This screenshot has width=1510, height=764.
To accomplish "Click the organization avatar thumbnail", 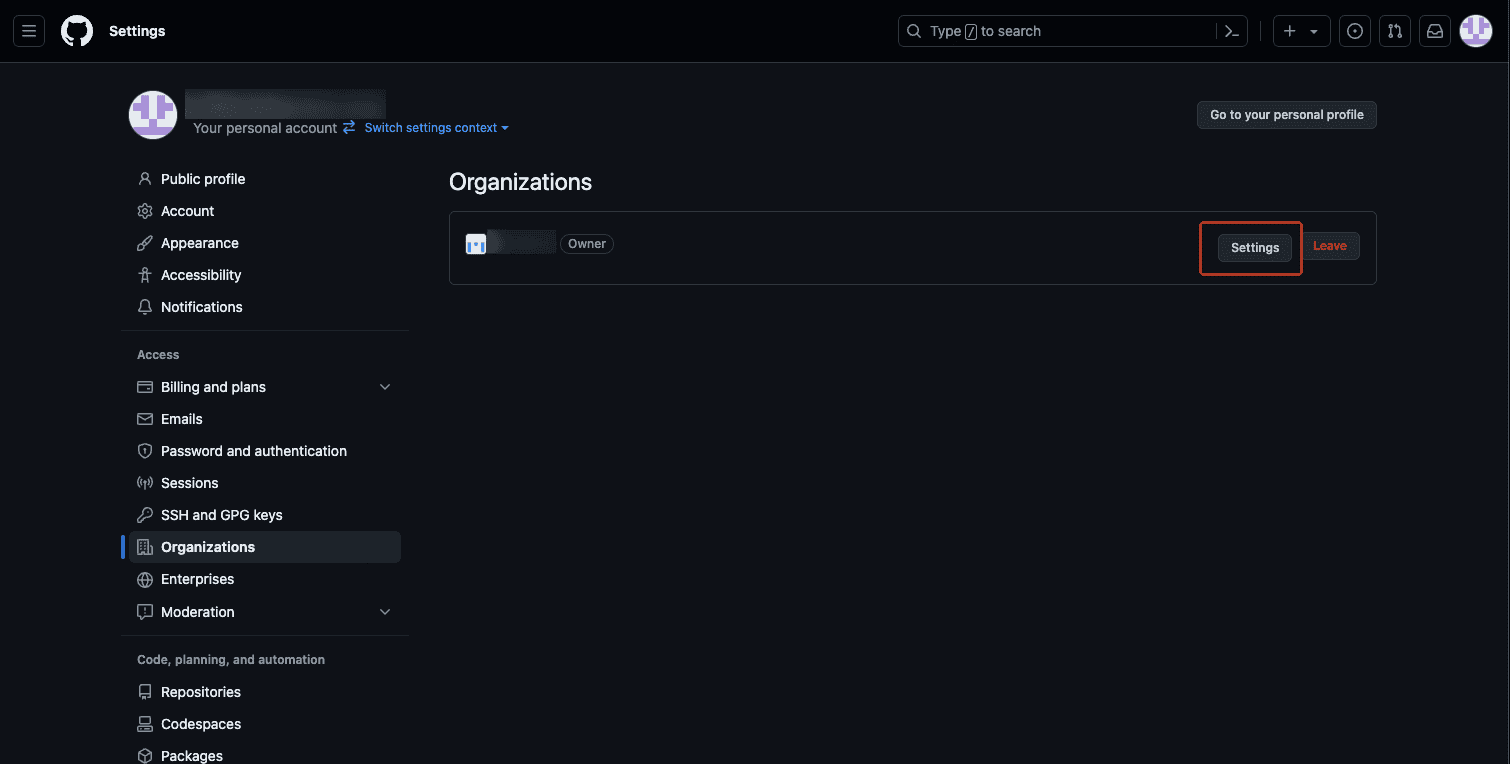I will click(476, 244).
